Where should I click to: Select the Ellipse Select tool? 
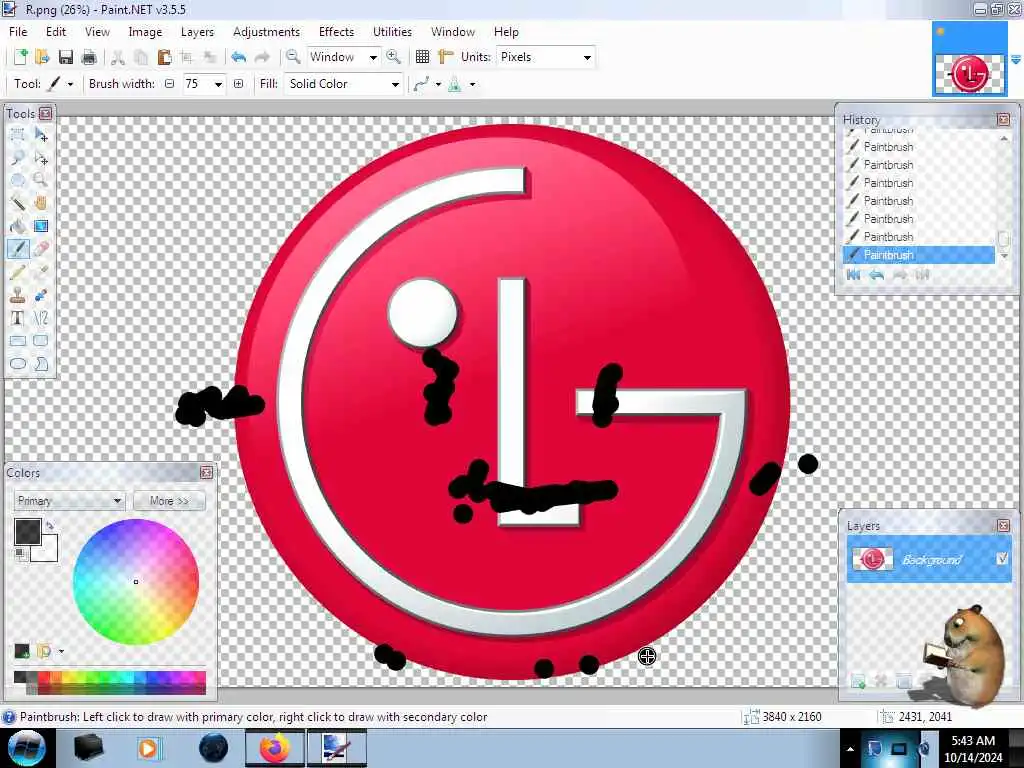tap(18, 181)
